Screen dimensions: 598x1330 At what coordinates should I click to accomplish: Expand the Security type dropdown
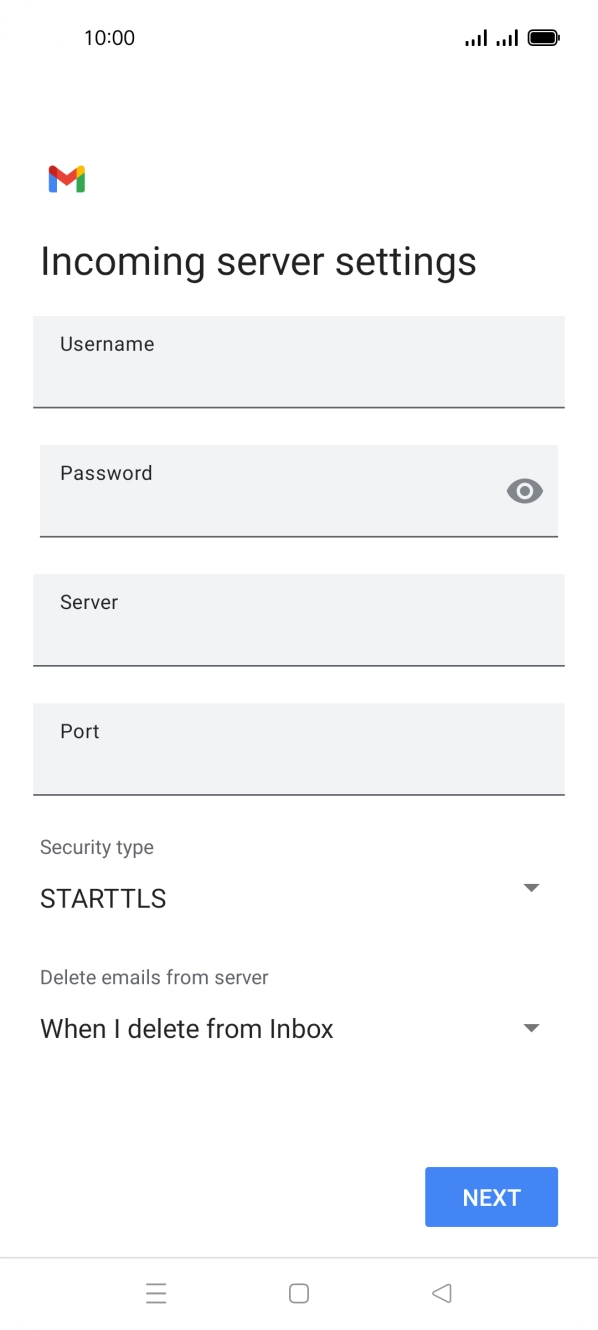pyautogui.click(x=531, y=887)
